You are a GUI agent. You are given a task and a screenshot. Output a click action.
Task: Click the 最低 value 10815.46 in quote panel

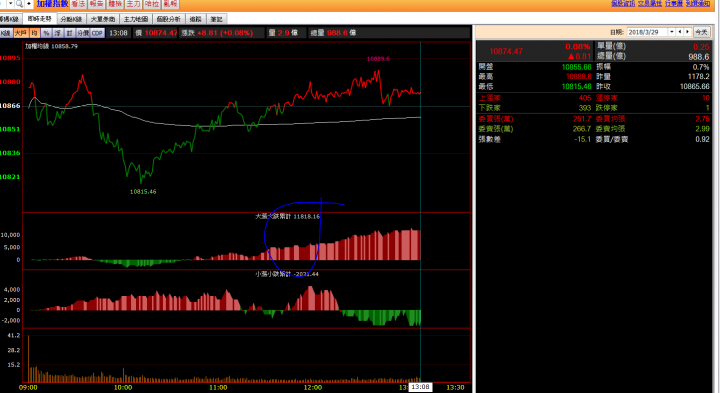click(576, 86)
